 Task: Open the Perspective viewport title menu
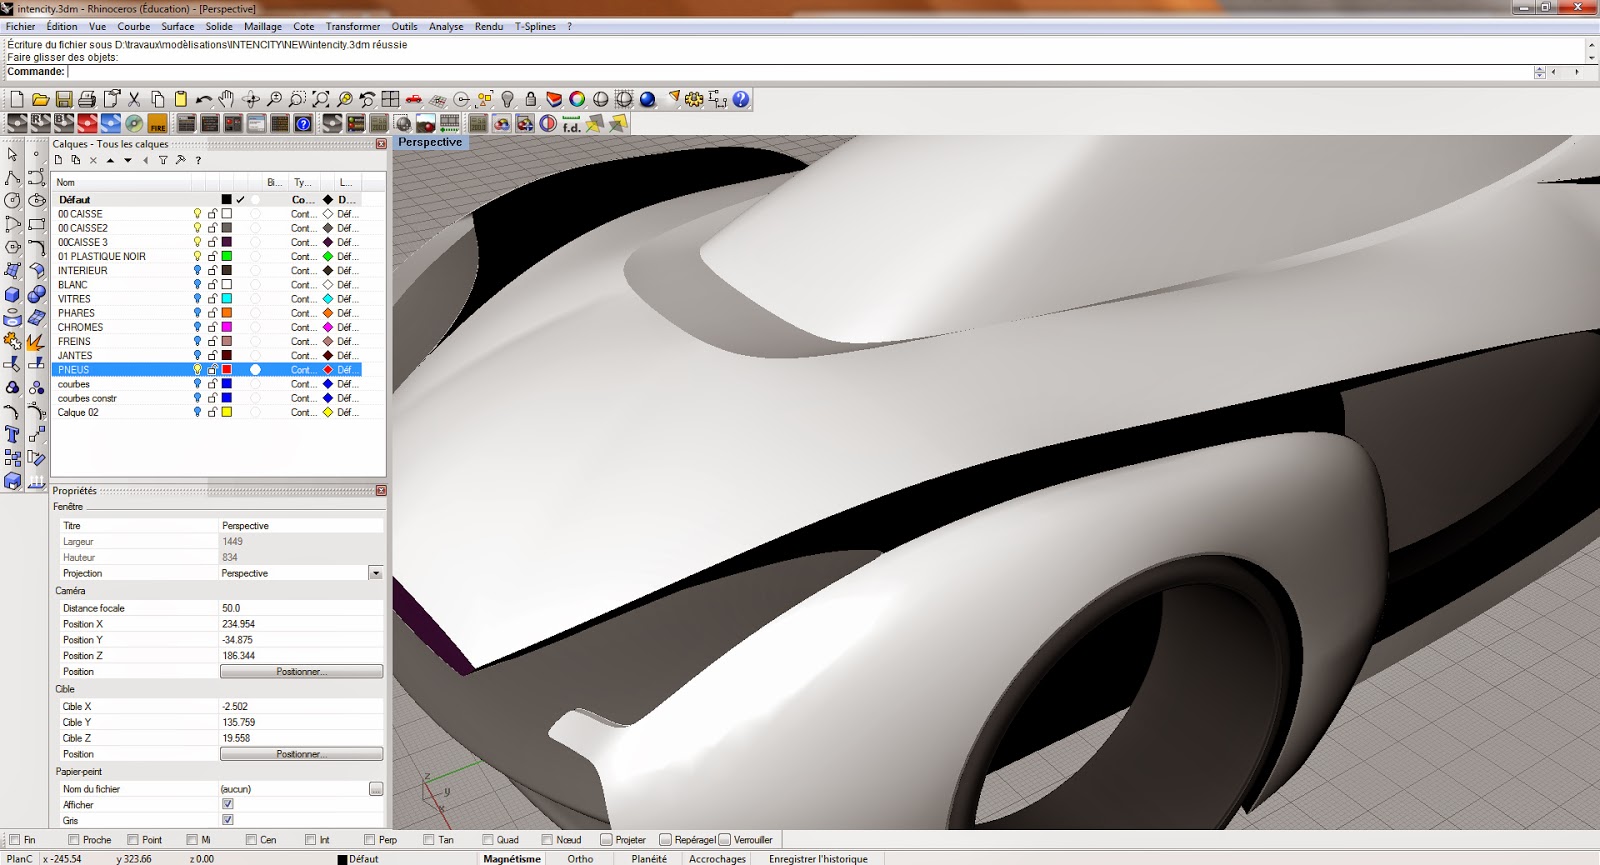pyautogui.click(x=430, y=142)
